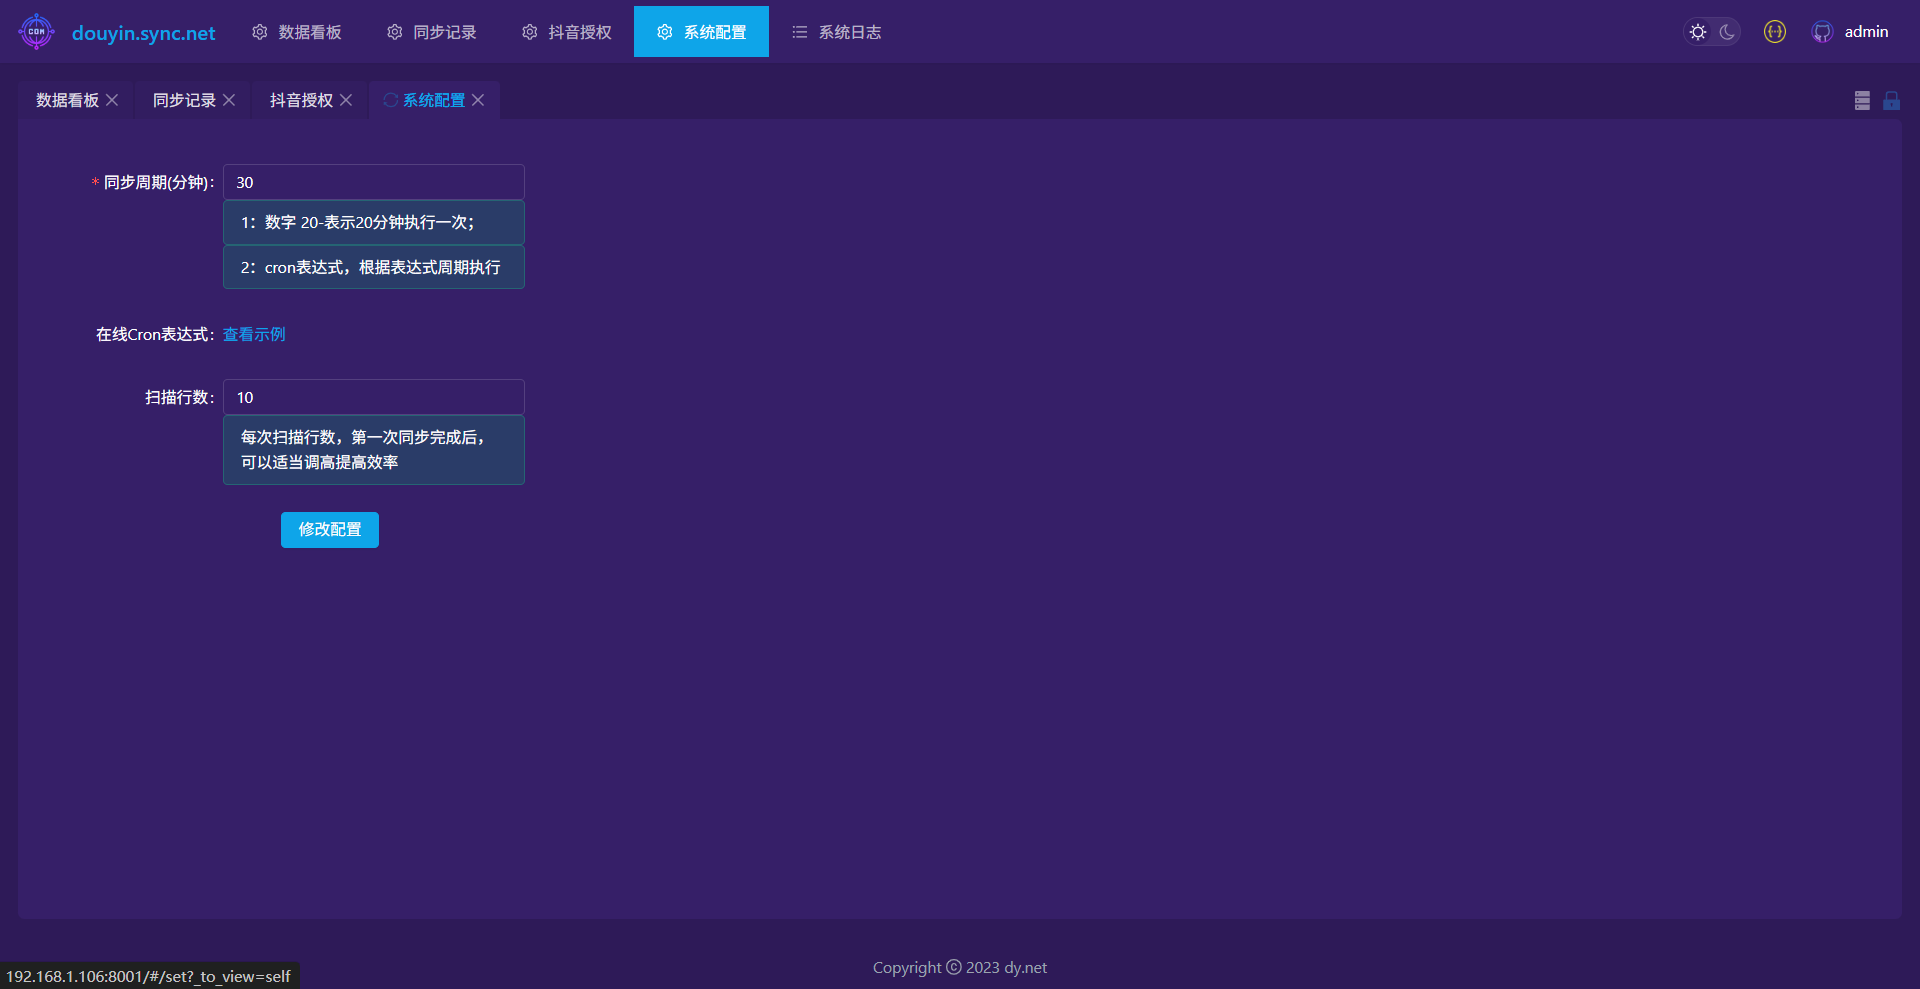Click the GitHub avatar icon beside admin
Screen dimensions: 1920x989
pos(1822,32)
